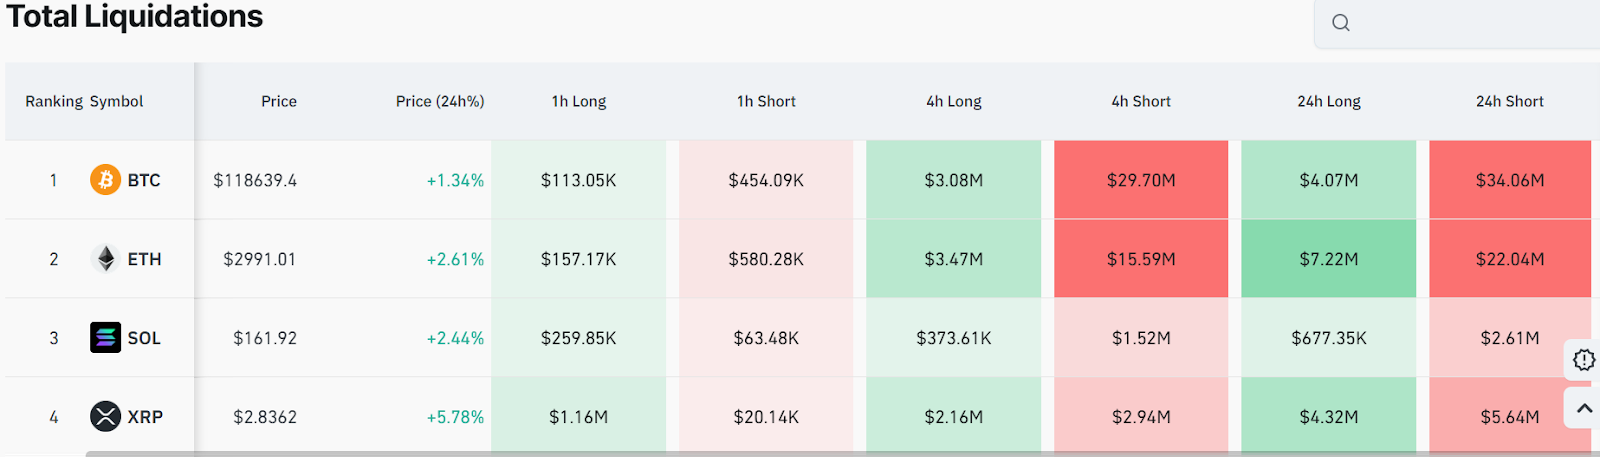
Task: Click the green $7.22M ETH 24h Long cell
Action: tap(1329, 259)
